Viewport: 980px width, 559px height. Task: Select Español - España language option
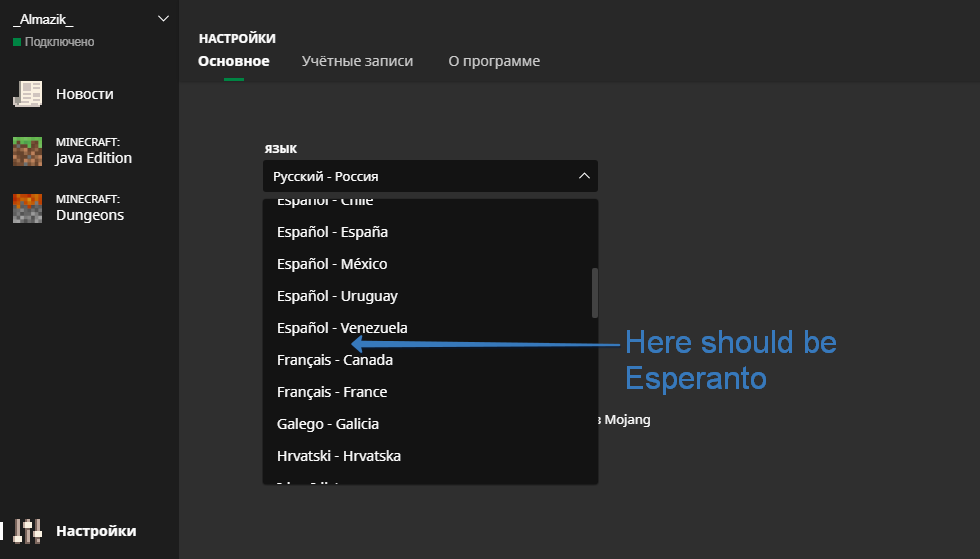332,232
